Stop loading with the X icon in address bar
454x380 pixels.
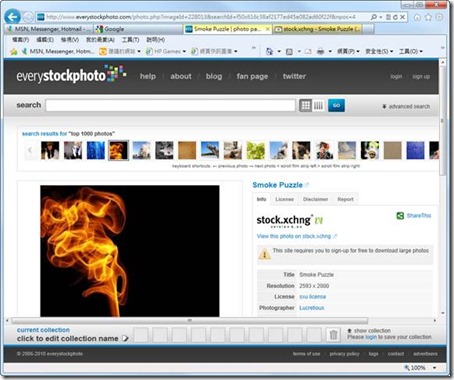point(402,17)
